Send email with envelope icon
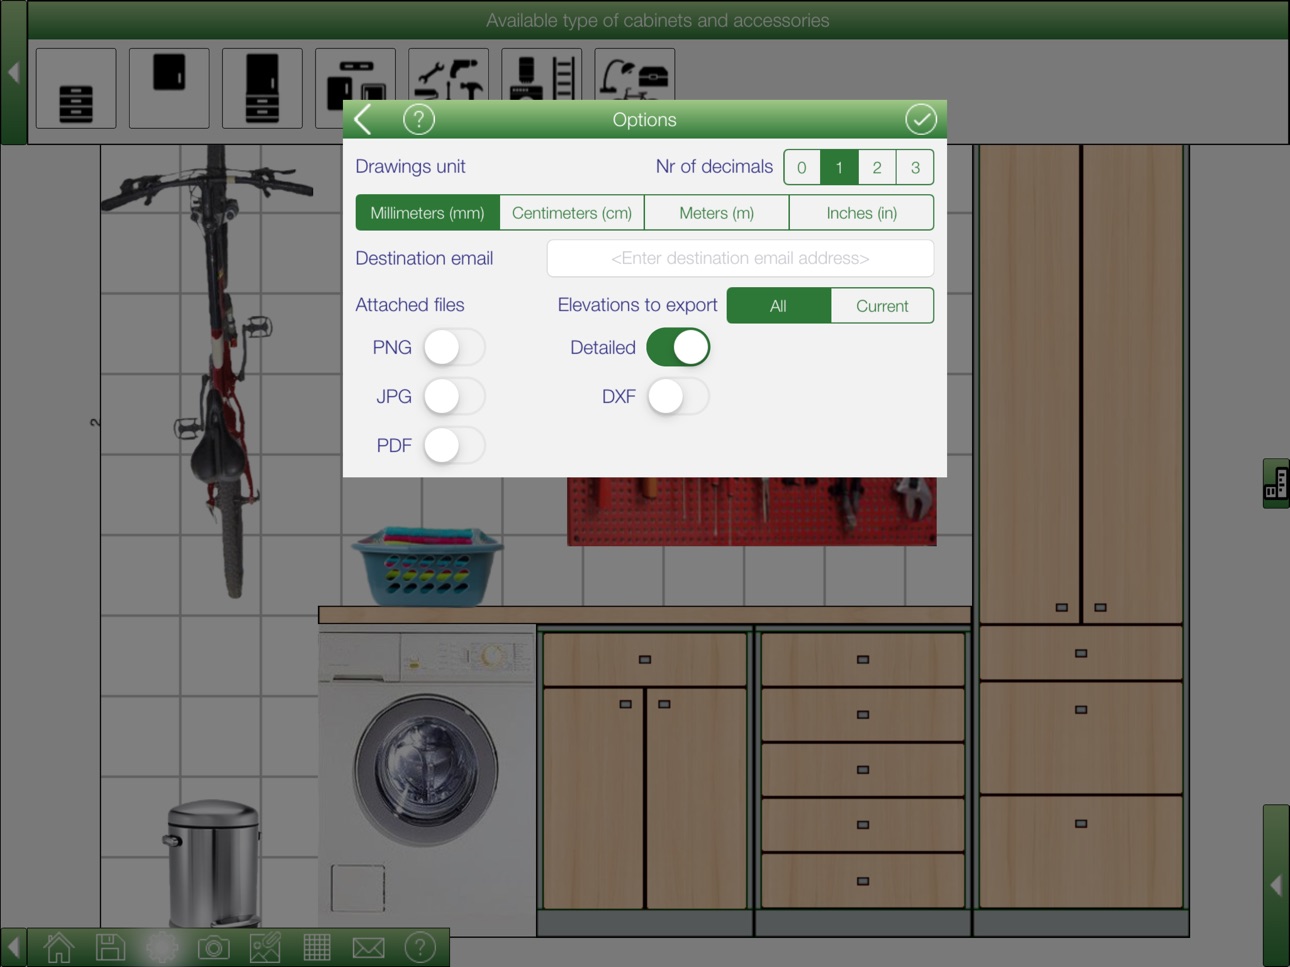 [368, 947]
